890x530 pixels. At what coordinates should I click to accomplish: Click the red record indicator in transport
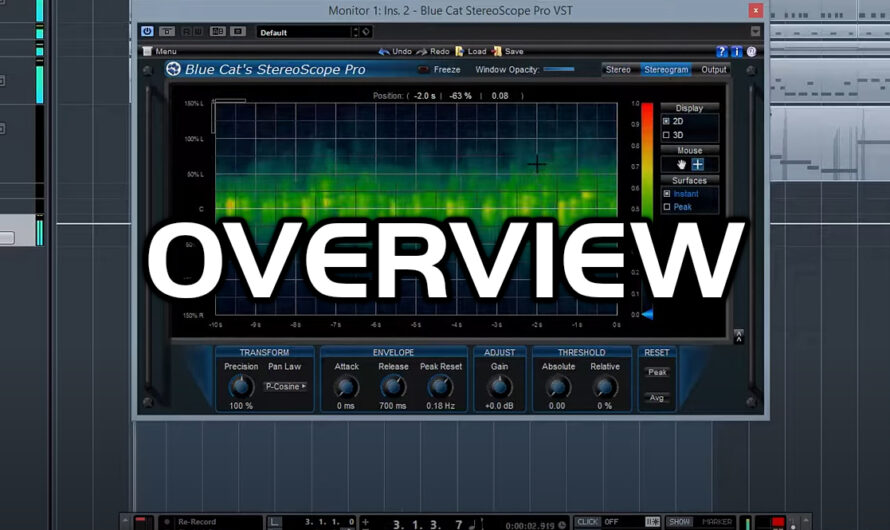(x=778, y=522)
